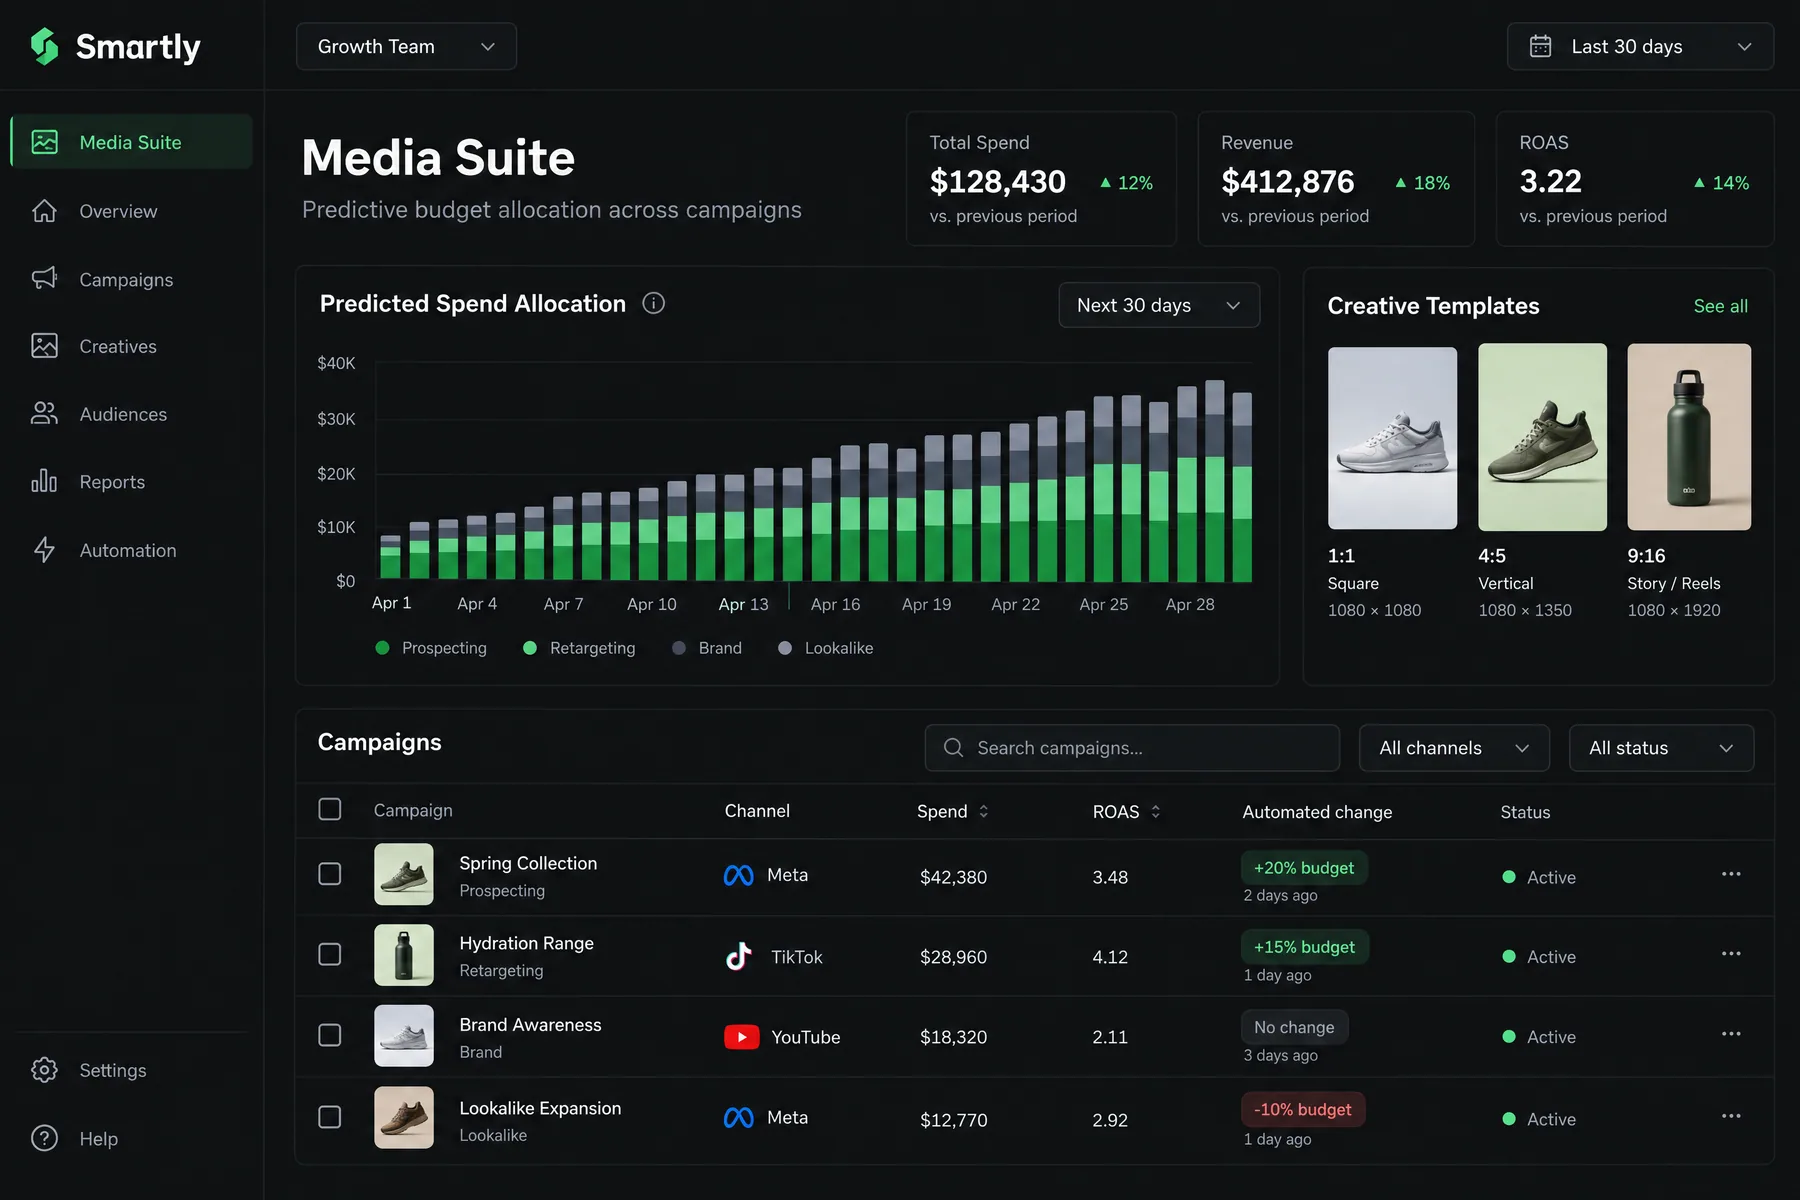1800x1200 pixels.
Task: Click the chart bar above Apr 13
Action: click(x=735, y=527)
